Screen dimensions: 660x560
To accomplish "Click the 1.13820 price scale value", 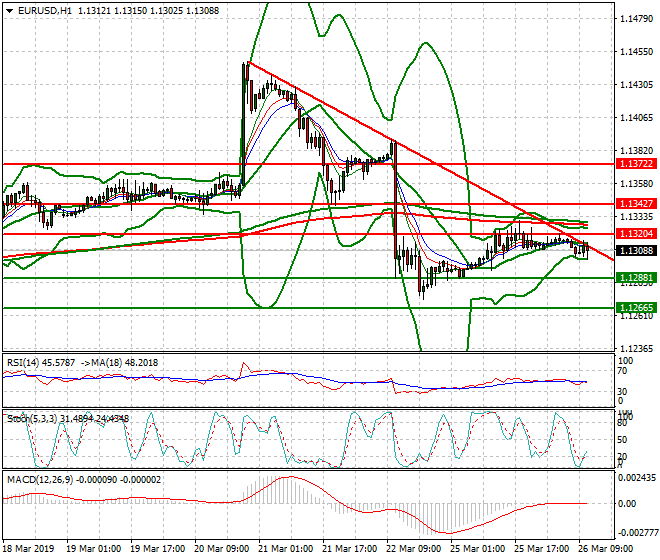I will pyautogui.click(x=636, y=151).
